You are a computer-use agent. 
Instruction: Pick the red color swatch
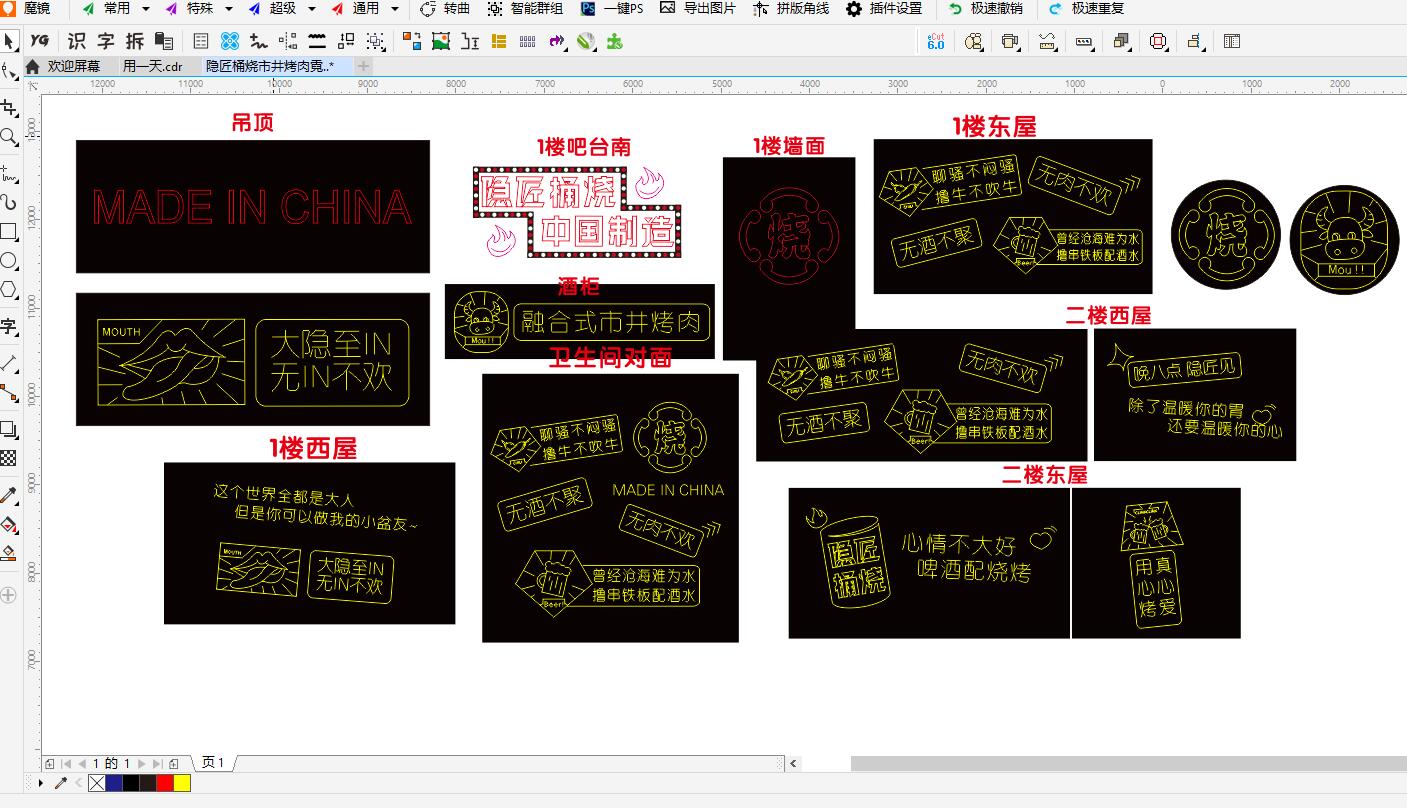(165, 783)
